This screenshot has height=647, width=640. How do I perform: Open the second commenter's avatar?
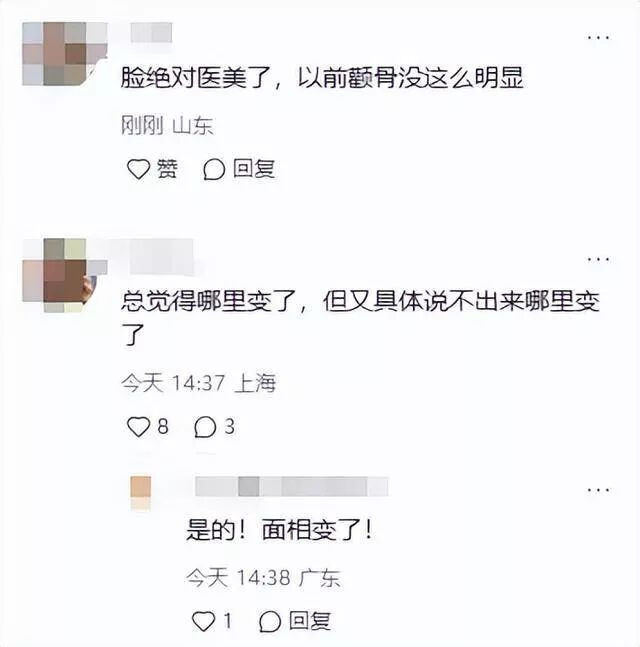tap(65, 275)
